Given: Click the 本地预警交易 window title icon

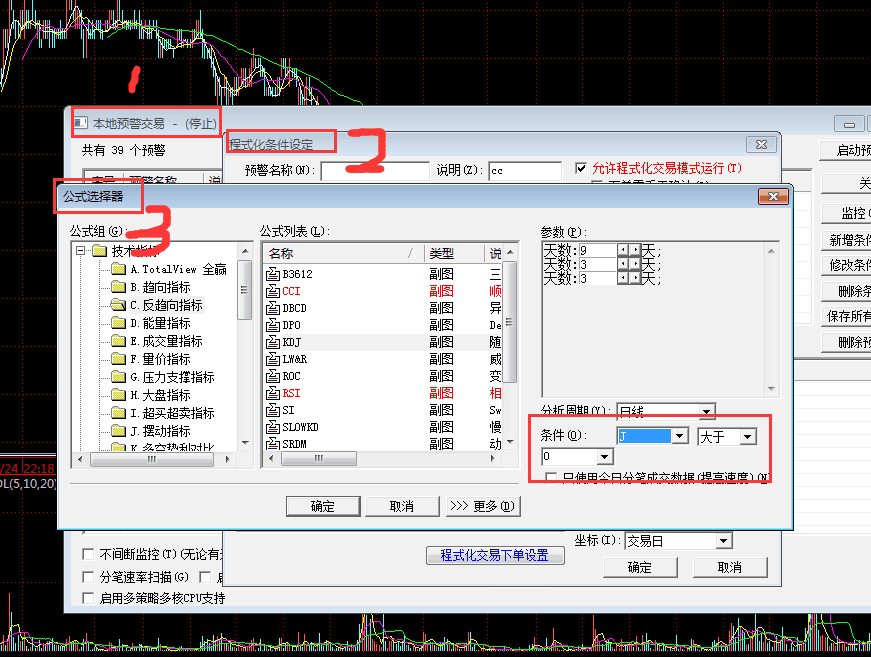Looking at the screenshot, I should pos(81,123).
